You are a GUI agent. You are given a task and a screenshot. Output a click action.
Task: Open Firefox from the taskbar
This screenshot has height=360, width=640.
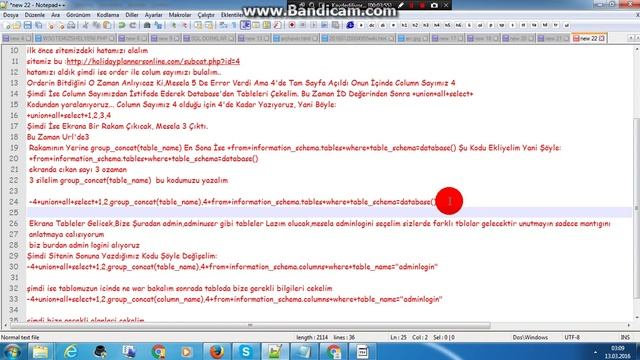click(217, 351)
